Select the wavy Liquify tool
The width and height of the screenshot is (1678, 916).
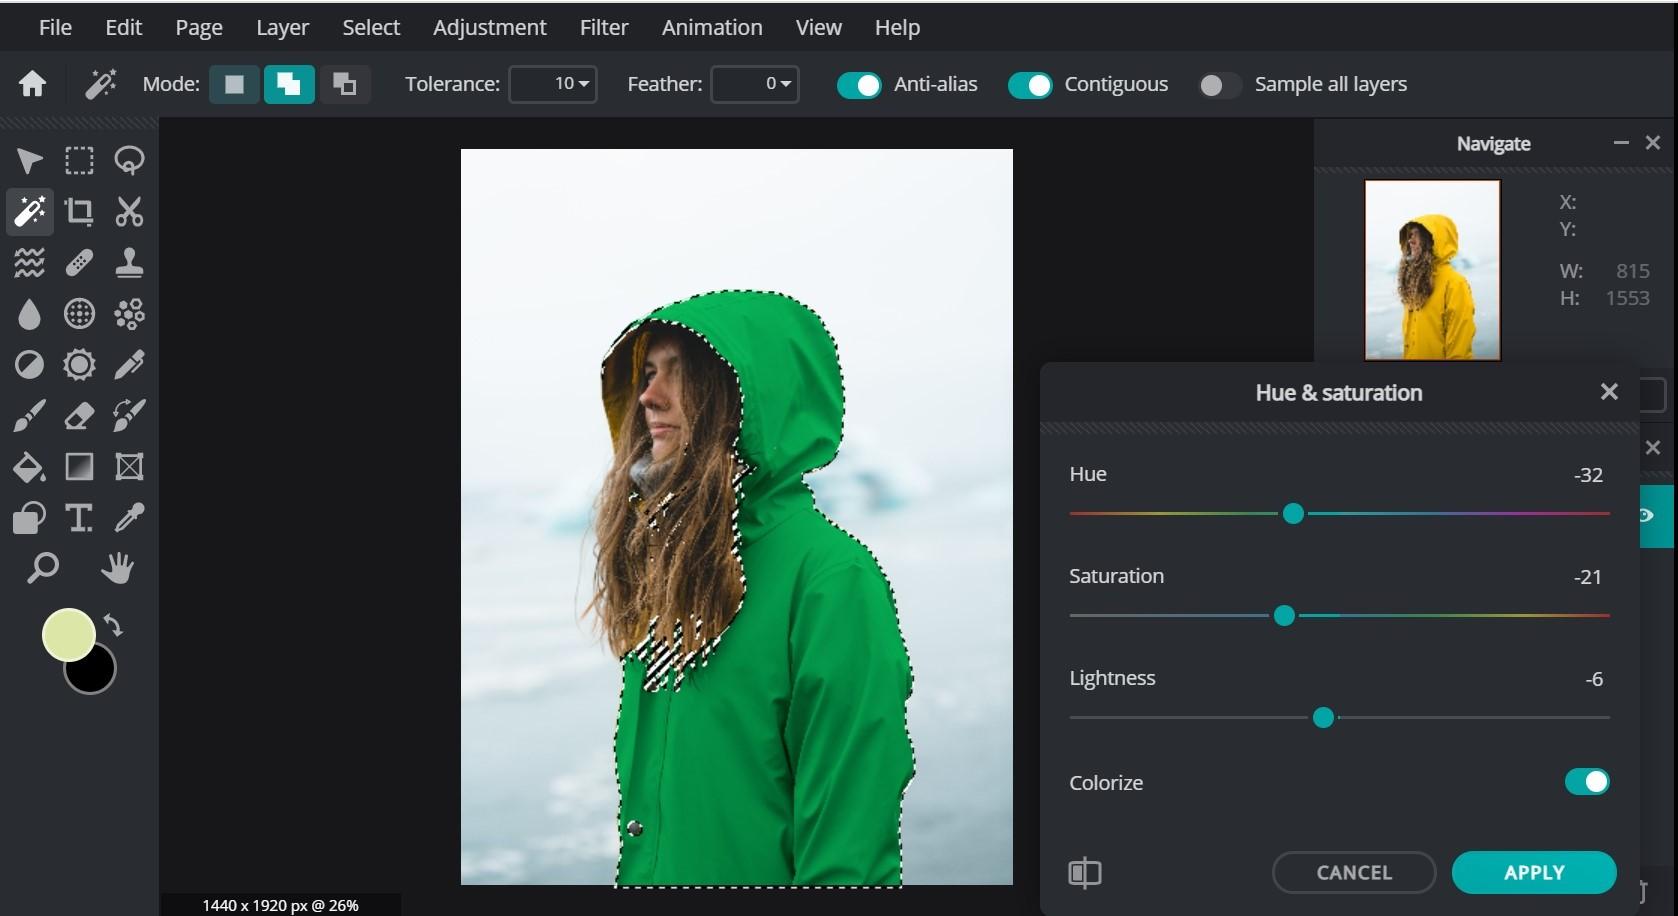pos(29,263)
